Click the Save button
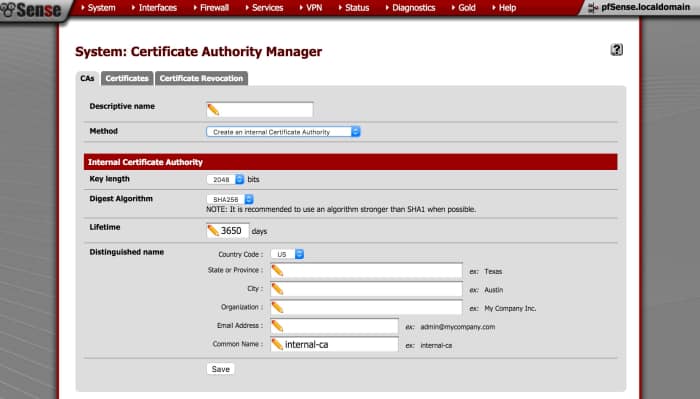Viewport: 700px width, 399px height. pos(221,369)
